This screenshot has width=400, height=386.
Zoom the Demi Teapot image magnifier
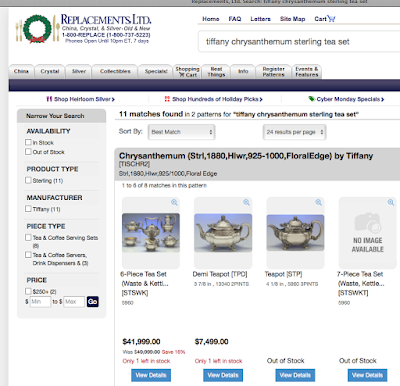[x=246, y=202]
